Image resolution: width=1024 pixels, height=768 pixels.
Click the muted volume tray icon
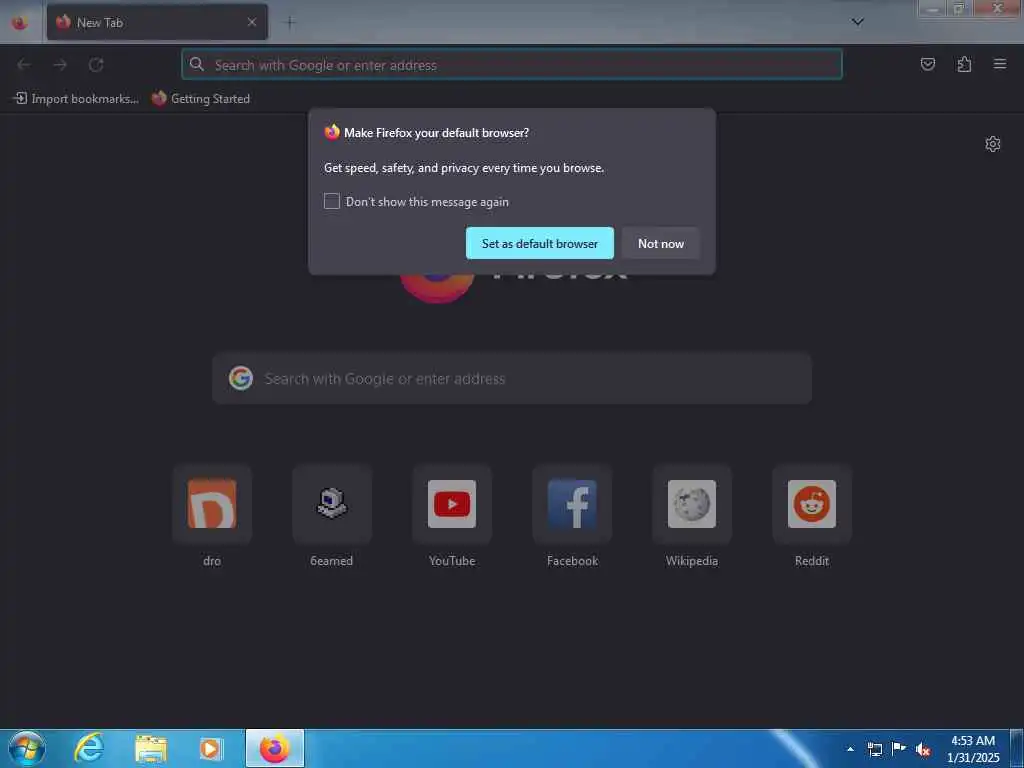(x=923, y=749)
